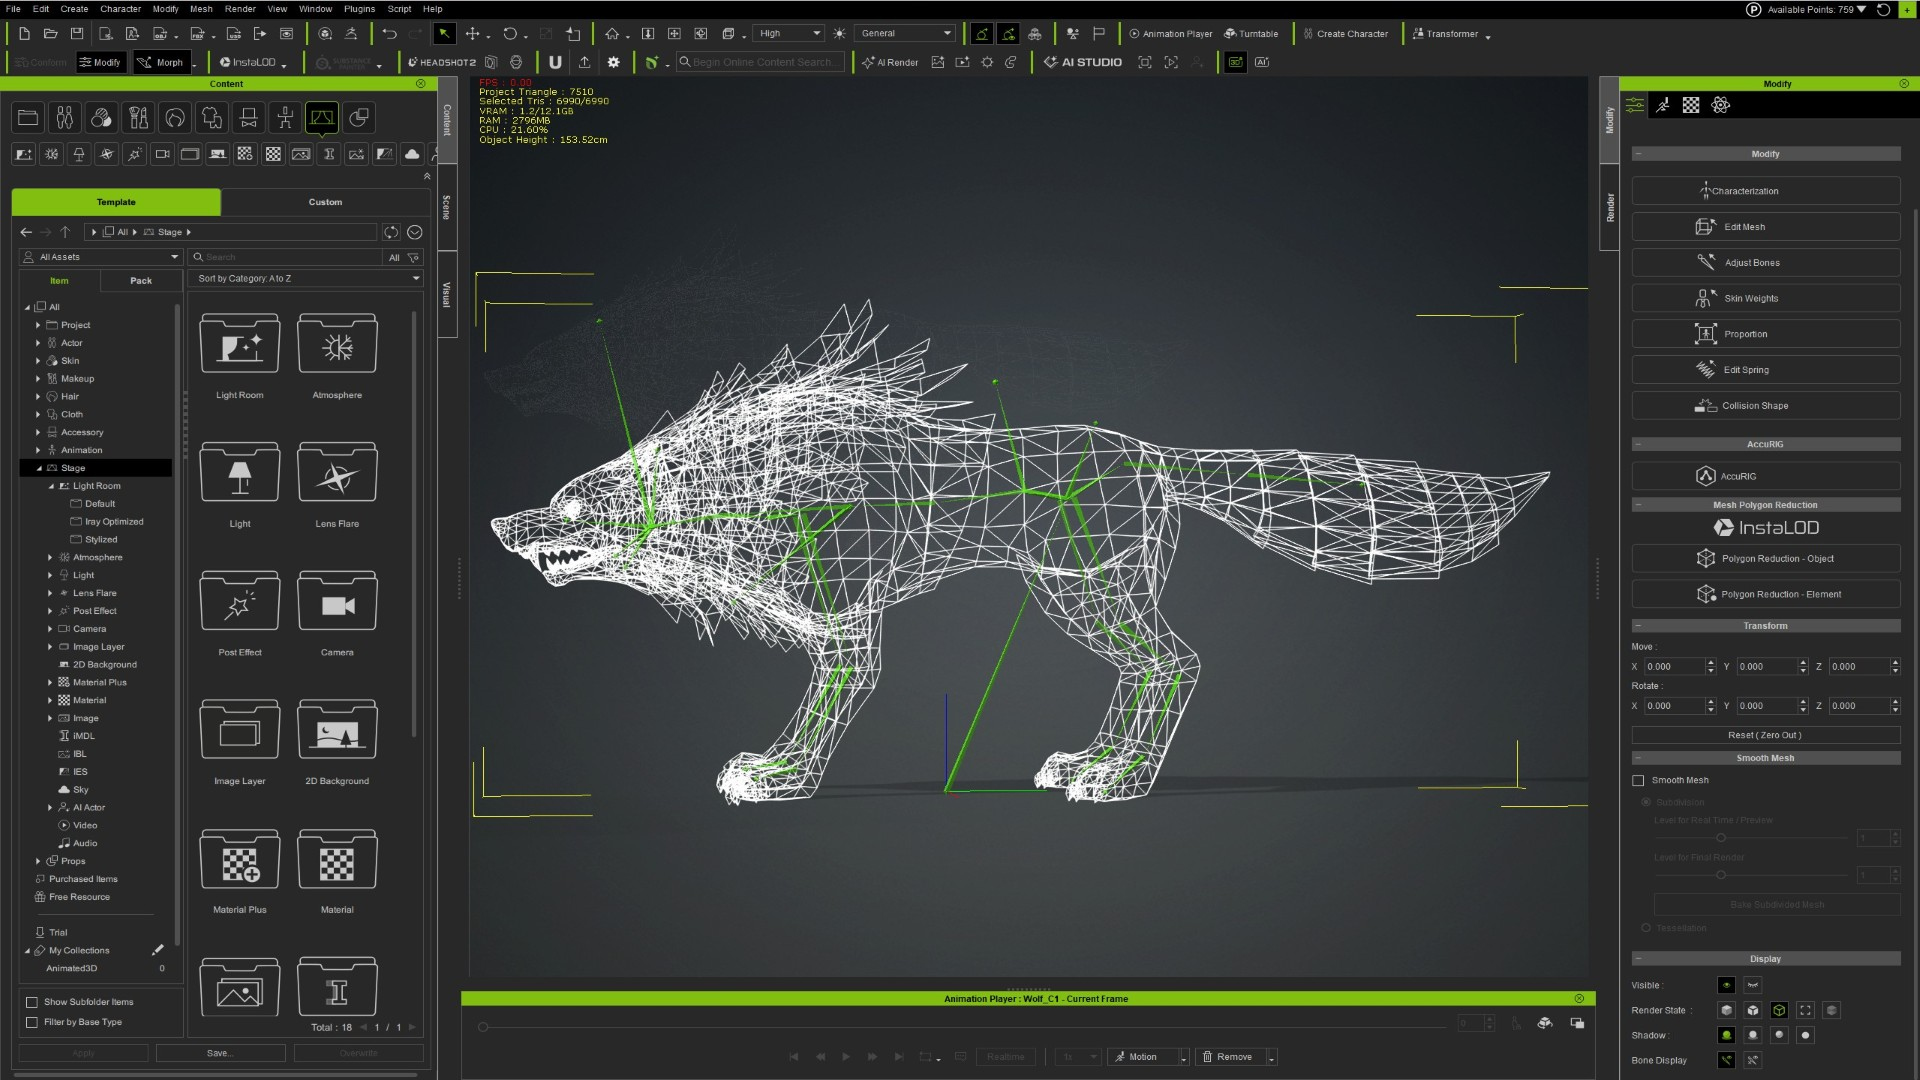Select the wireframe Render State icon

click(x=1779, y=1011)
